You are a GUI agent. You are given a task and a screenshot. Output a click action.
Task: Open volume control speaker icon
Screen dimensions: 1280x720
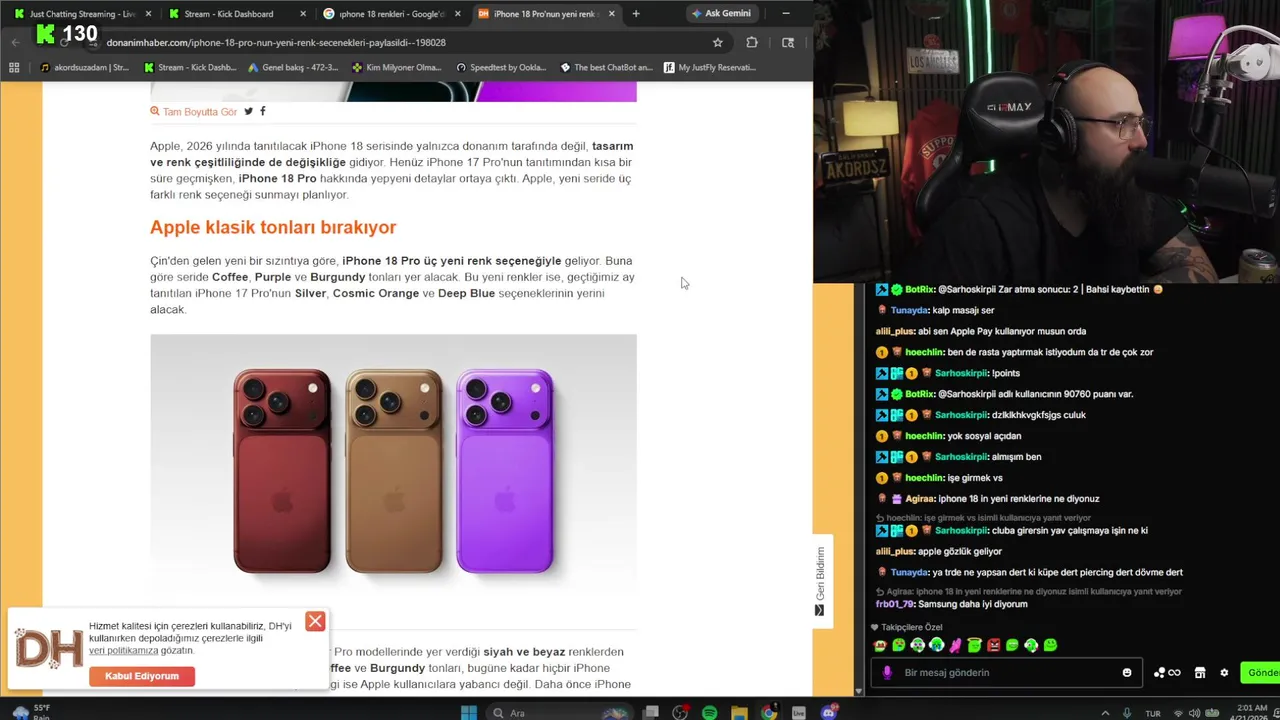pyautogui.click(x=1193, y=713)
